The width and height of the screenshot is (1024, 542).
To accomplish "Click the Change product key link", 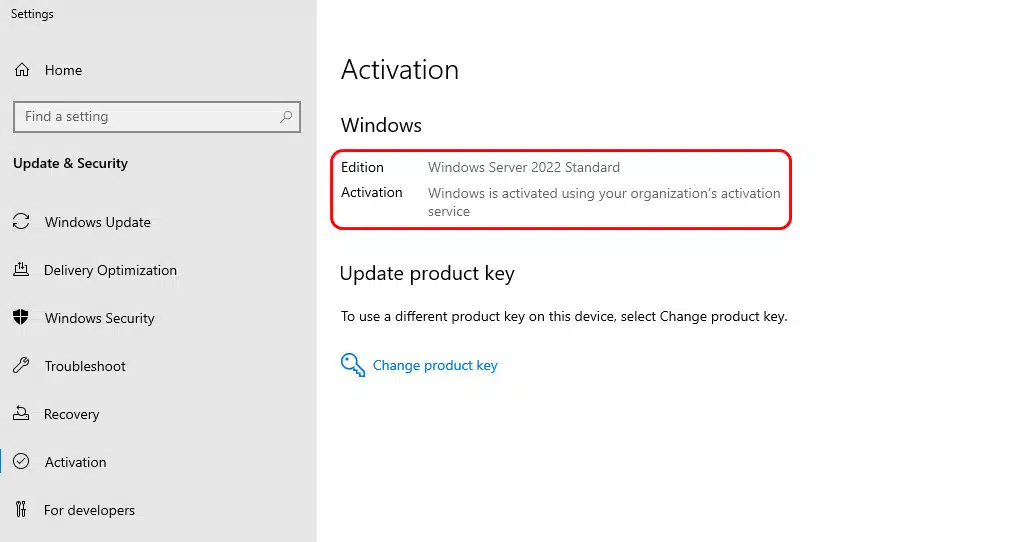I will tap(435, 365).
